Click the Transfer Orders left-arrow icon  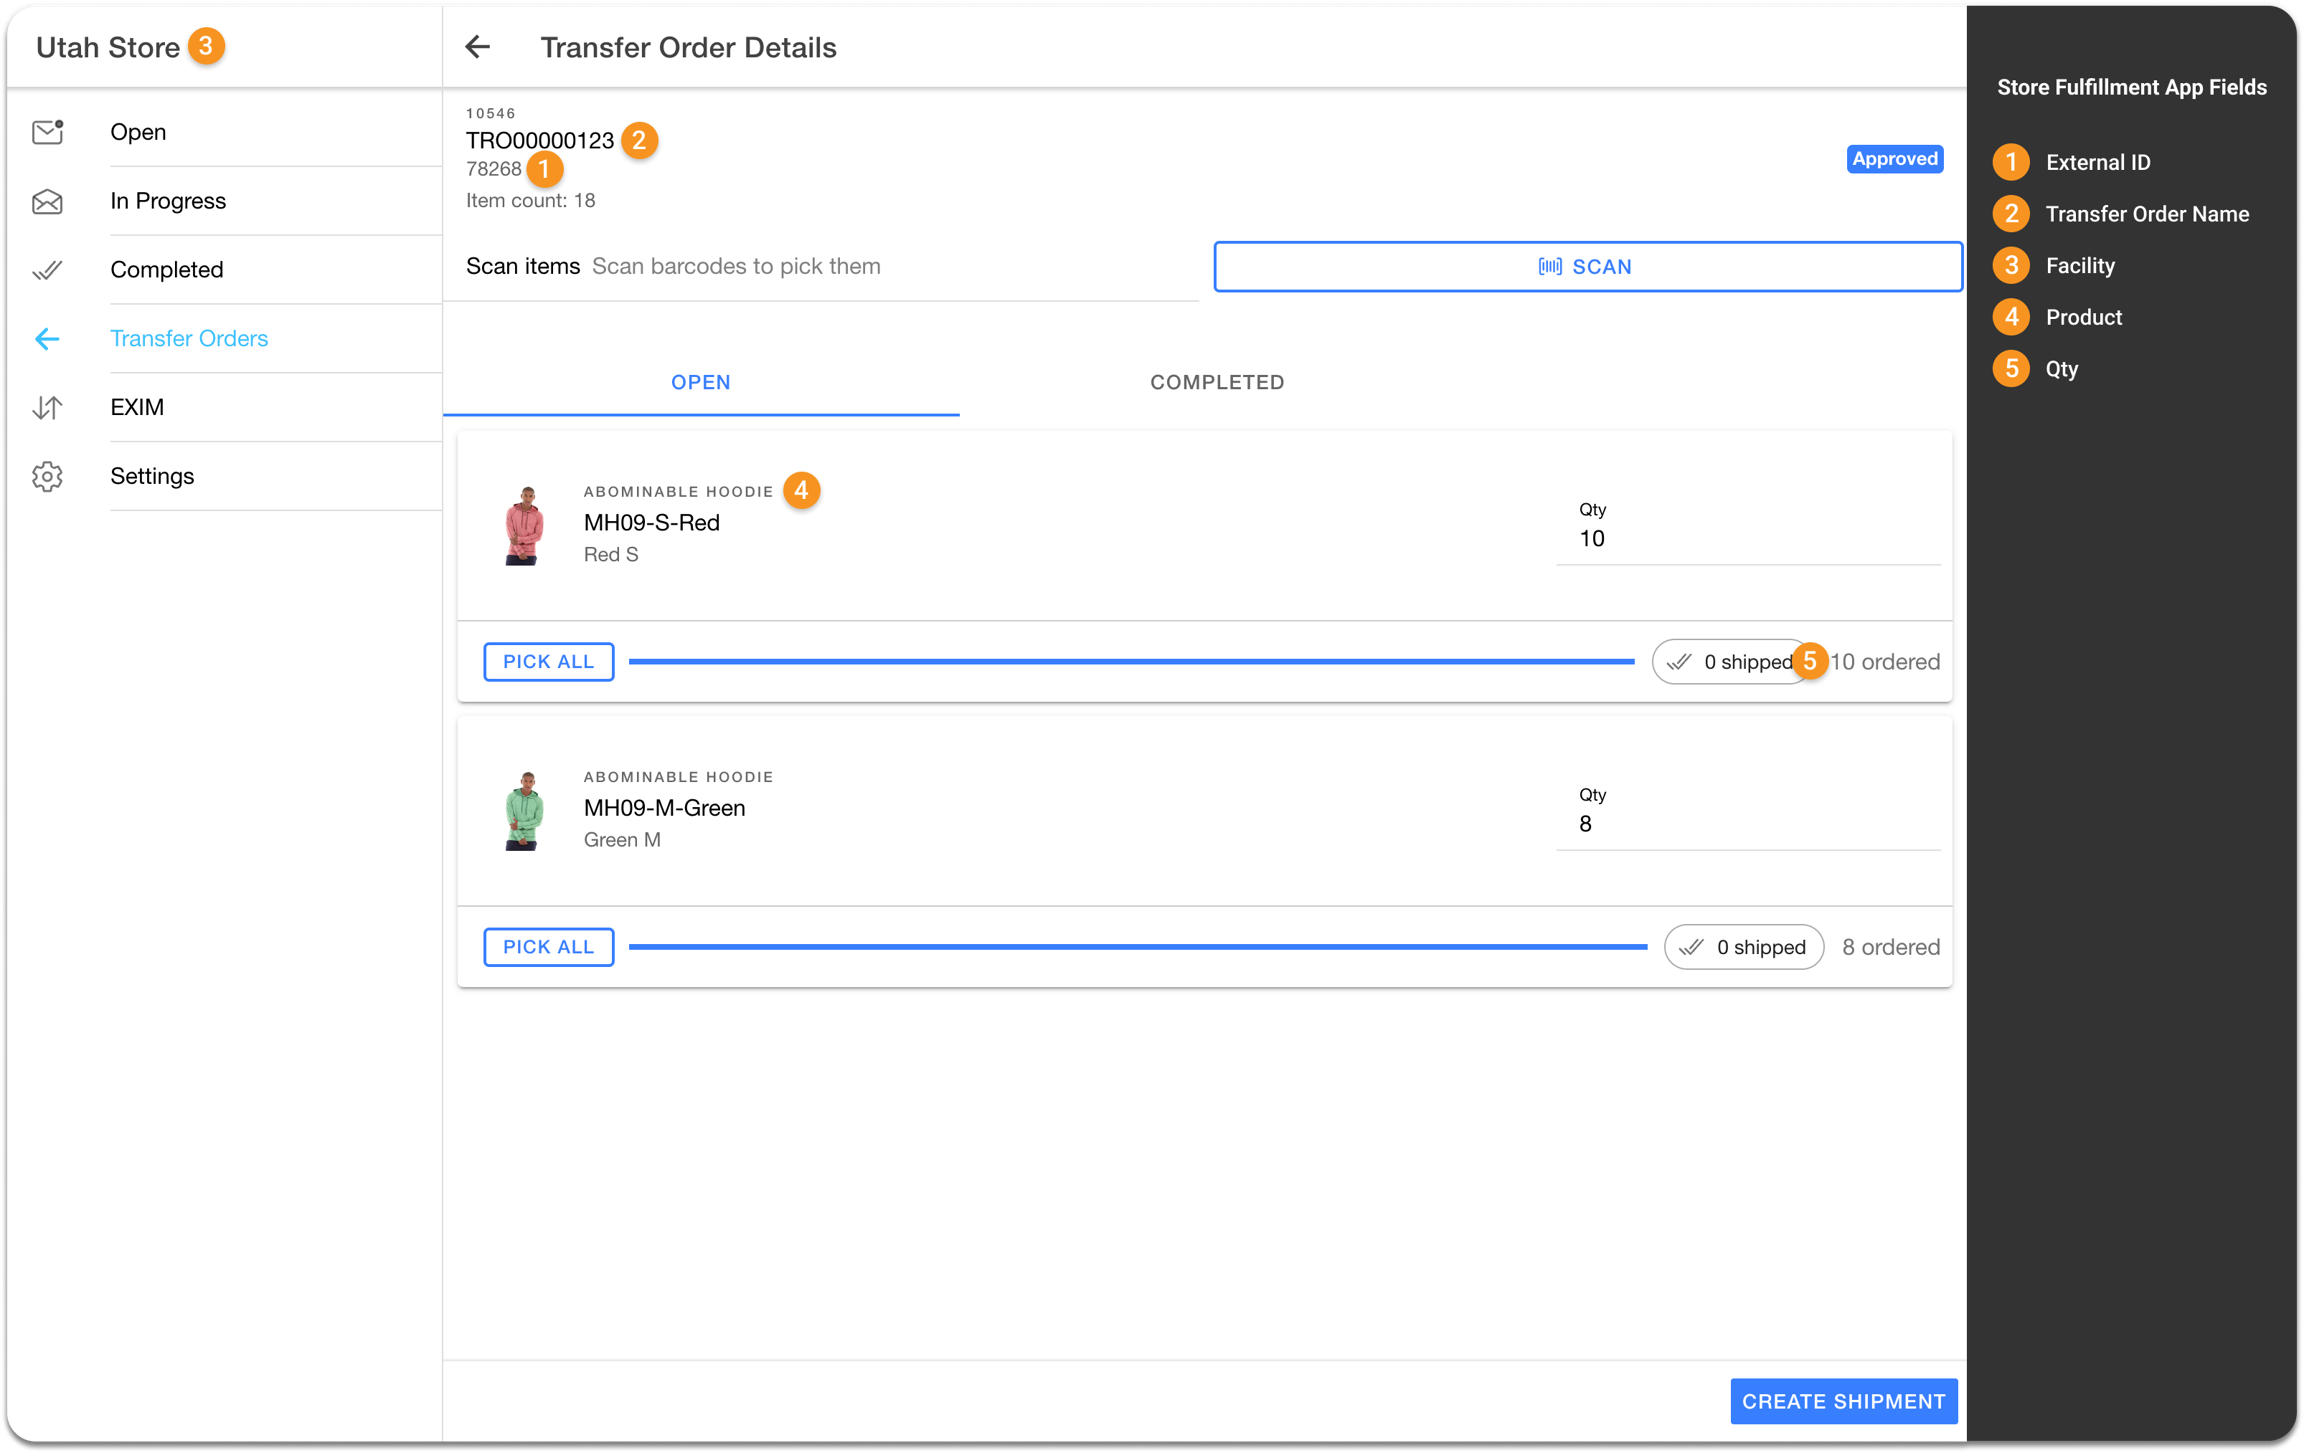[x=47, y=339]
